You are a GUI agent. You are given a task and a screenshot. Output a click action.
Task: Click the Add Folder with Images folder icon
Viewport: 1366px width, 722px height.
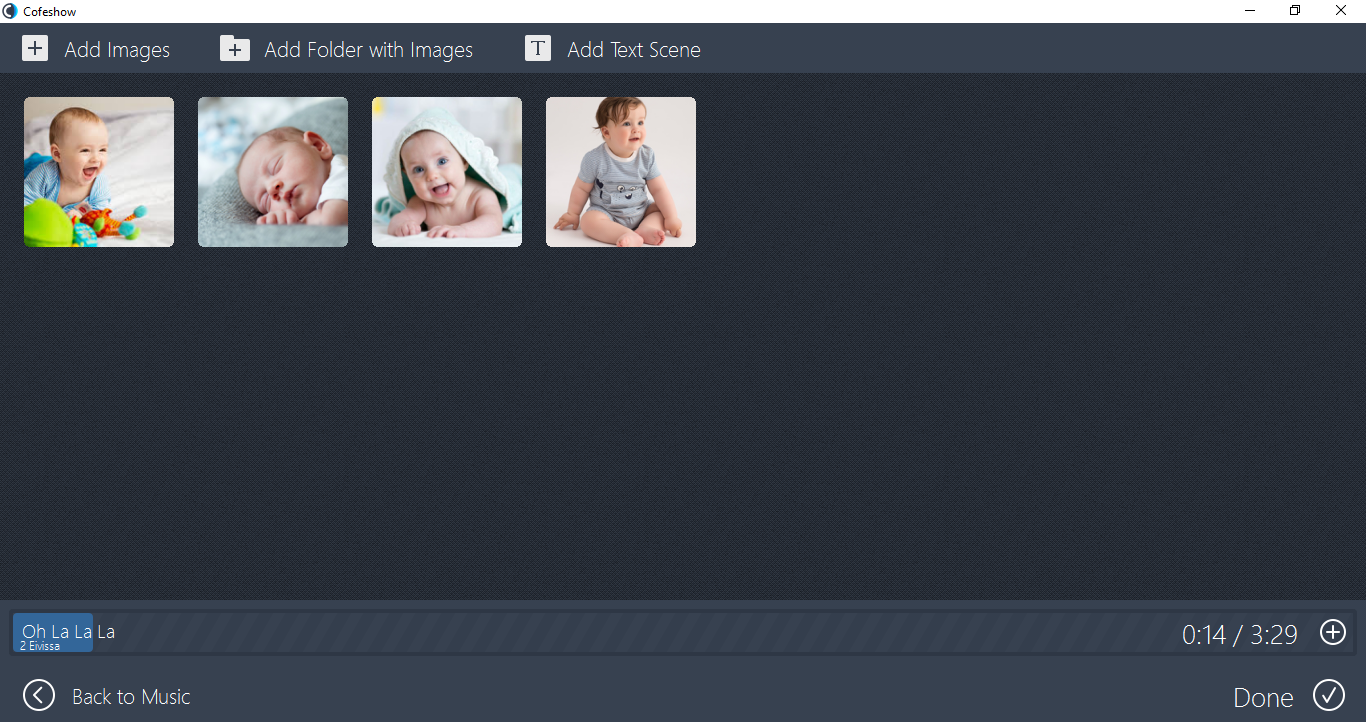tap(235, 48)
